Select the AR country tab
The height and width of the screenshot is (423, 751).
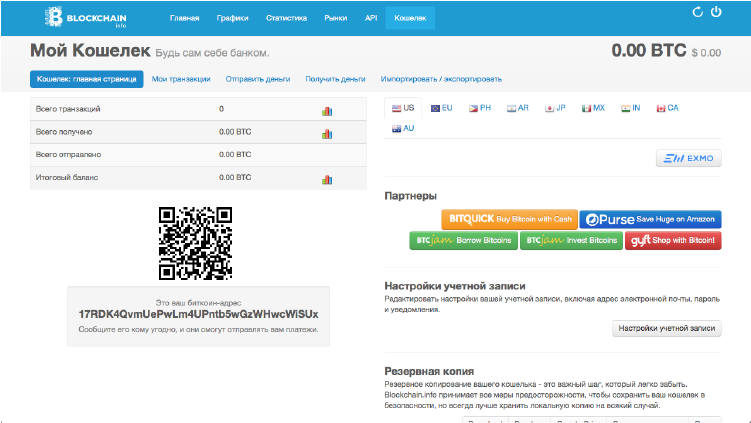click(518, 108)
